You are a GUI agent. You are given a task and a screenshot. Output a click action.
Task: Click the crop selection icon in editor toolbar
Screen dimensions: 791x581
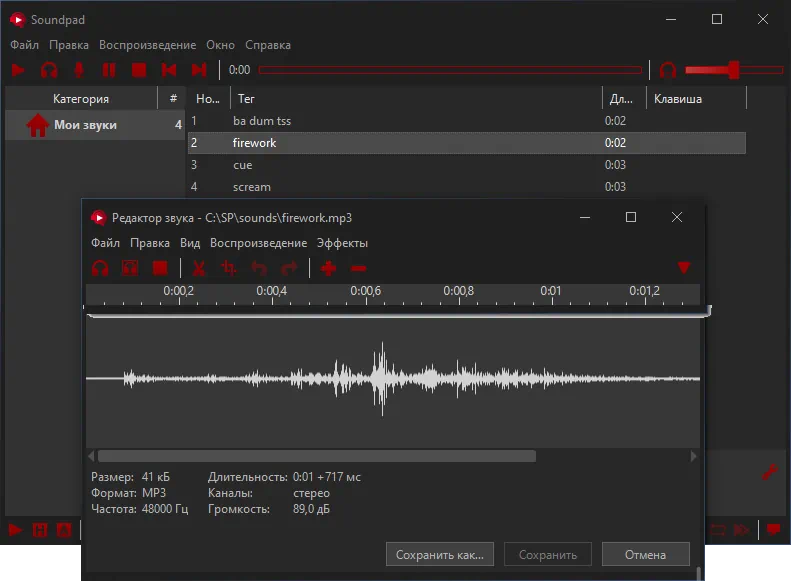pyautogui.click(x=229, y=268)
